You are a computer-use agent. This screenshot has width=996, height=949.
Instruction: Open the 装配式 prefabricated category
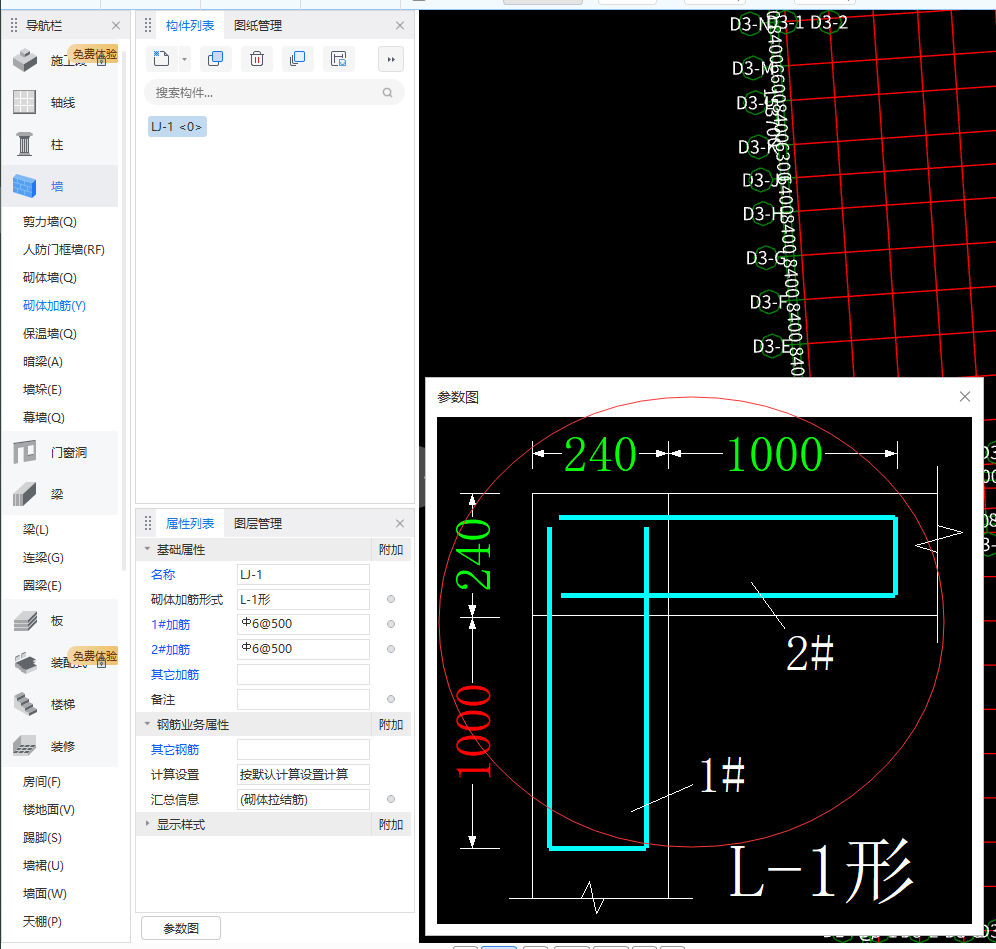coord(60,663)
